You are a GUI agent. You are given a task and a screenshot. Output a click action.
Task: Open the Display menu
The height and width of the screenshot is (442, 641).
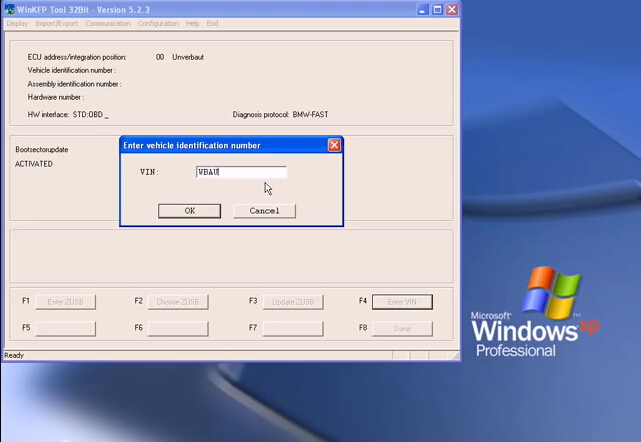[x=17, y=23]
